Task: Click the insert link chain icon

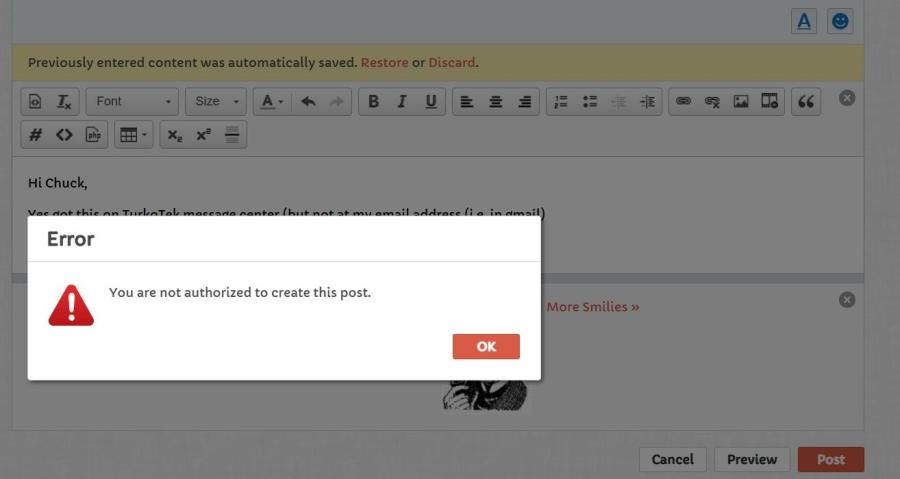Action: pos(683,102)
